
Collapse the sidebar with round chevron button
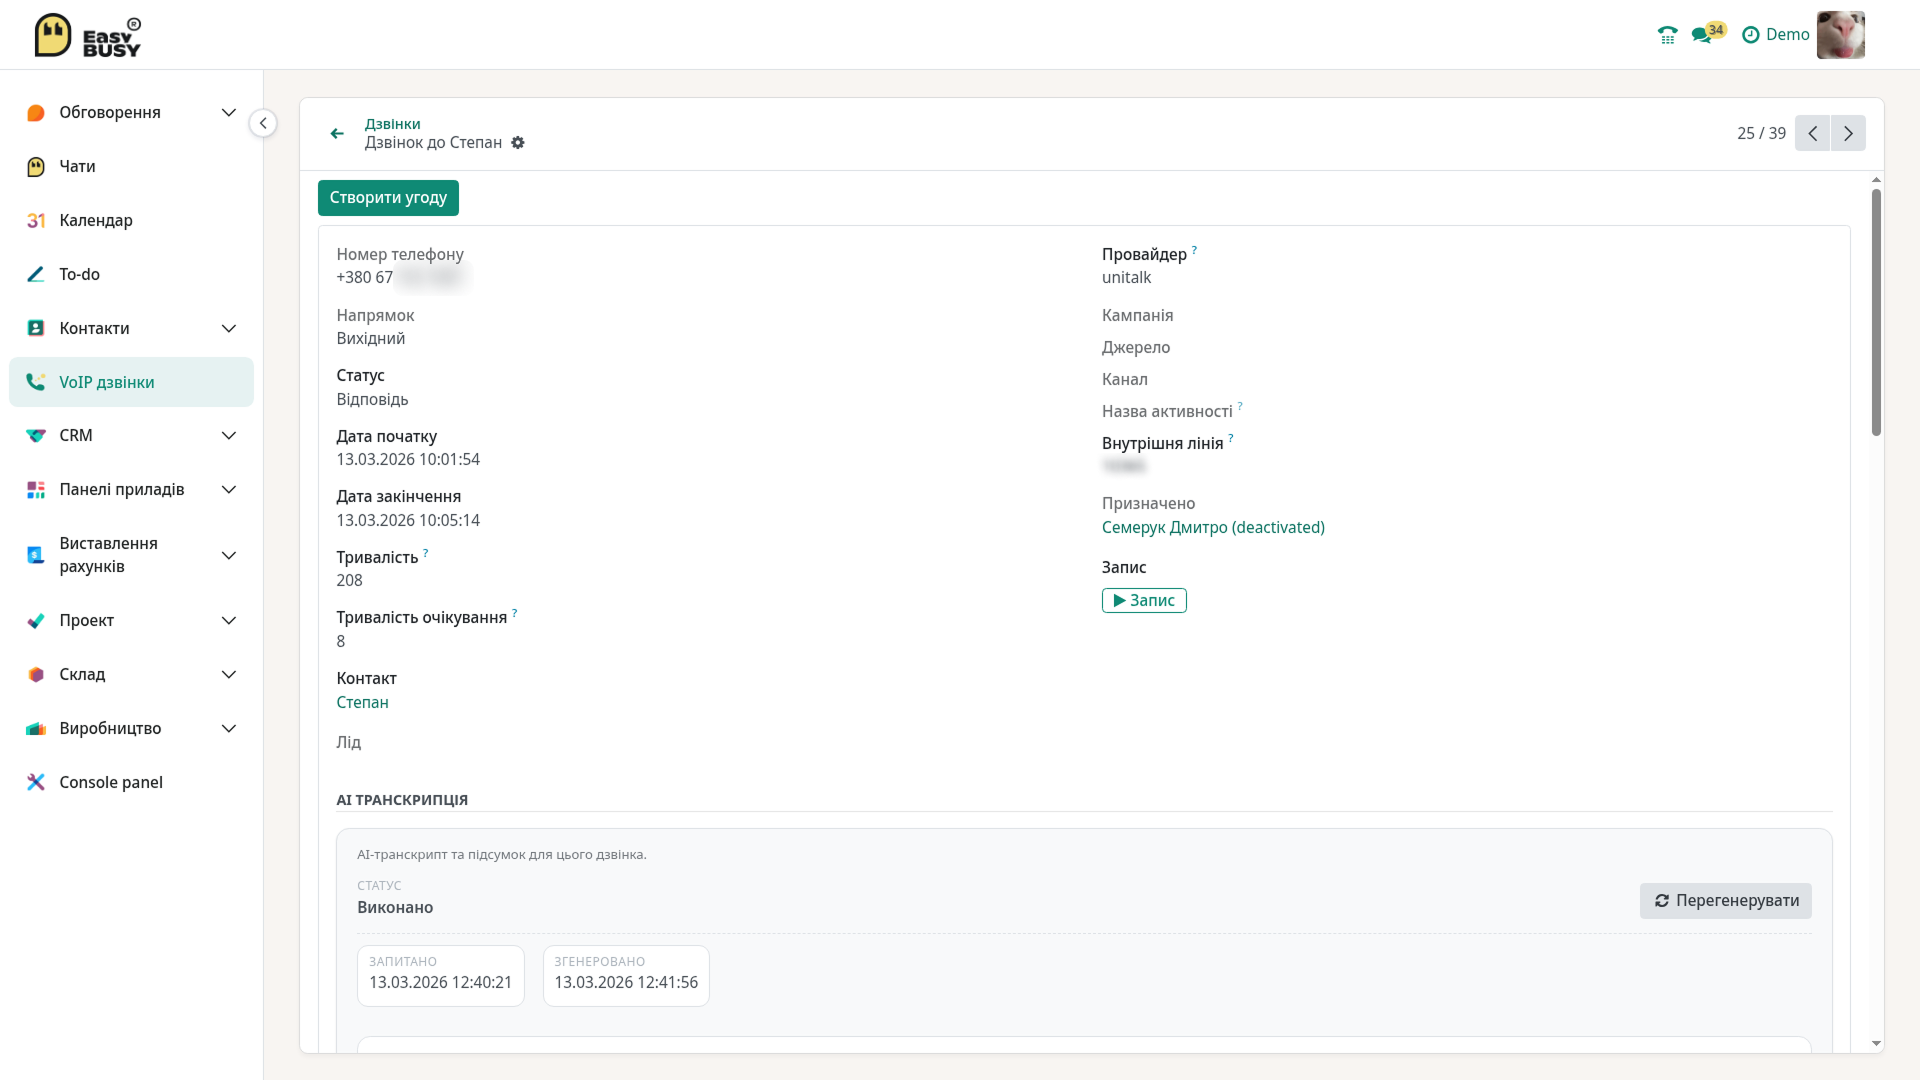tap(263, 123)
